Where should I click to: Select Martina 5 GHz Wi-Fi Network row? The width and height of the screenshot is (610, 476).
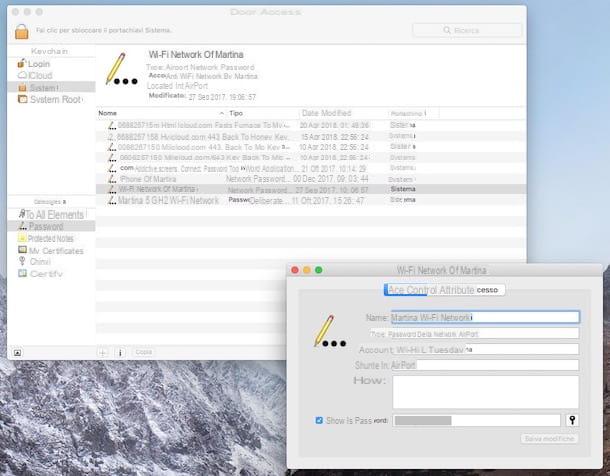coord(311,200)
